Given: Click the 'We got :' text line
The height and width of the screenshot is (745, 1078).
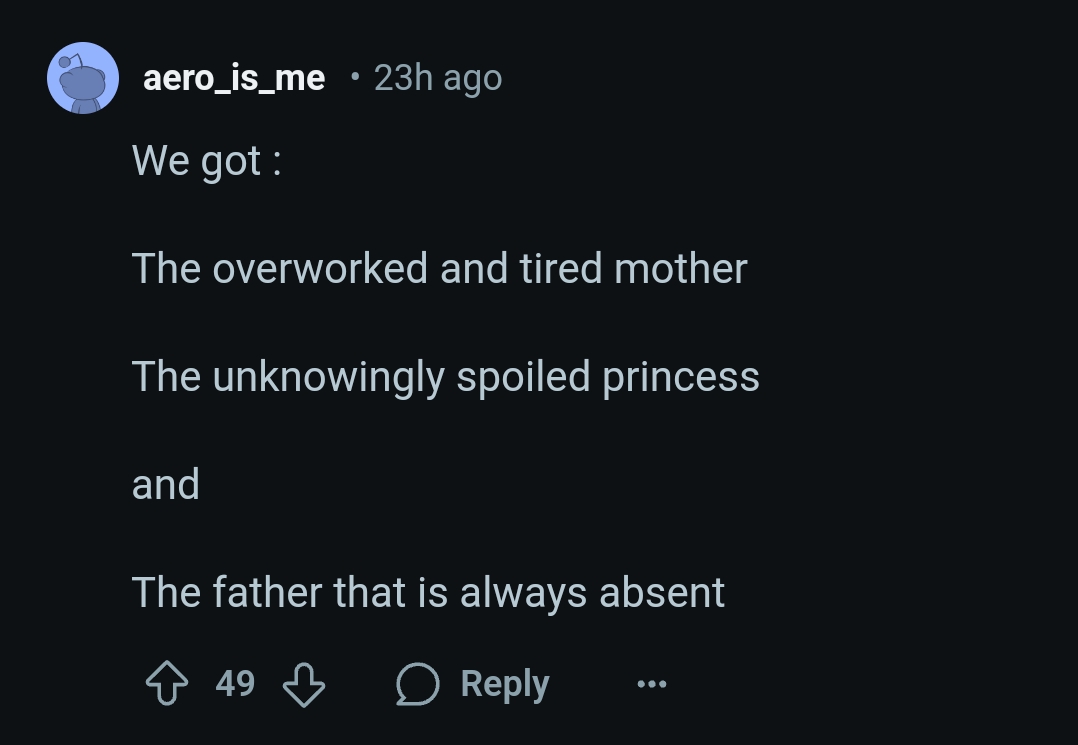Looking at the screenshot, I should tap(206, 161).
